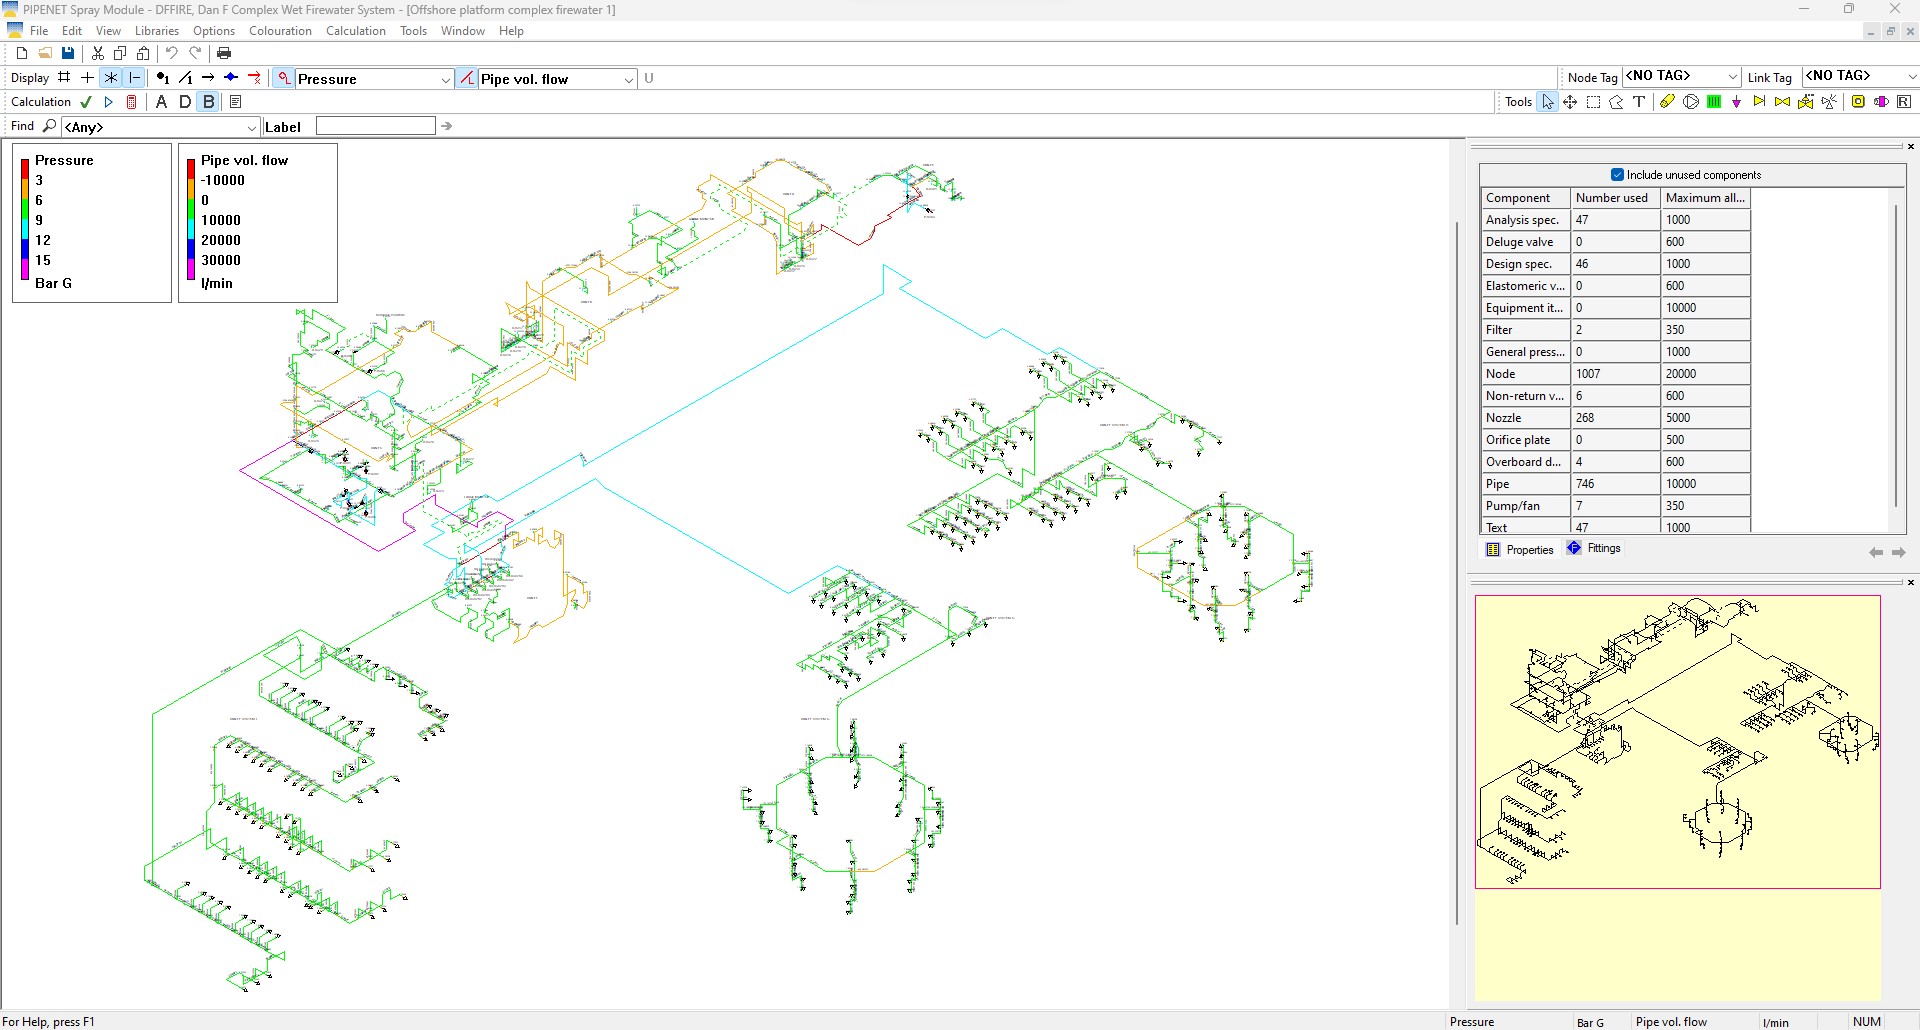This screenshot has width=1920, height=1030.
Task: Switch to the Properties tab
Action: 1520,550
